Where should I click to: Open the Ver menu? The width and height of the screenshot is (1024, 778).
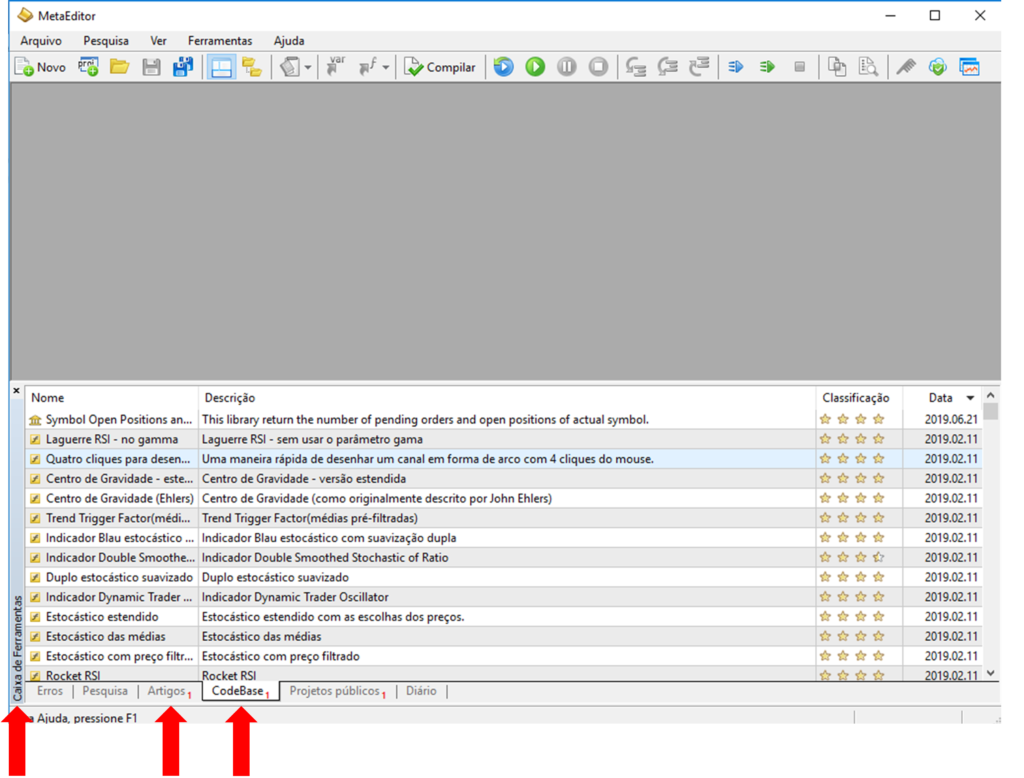[158, 41]
